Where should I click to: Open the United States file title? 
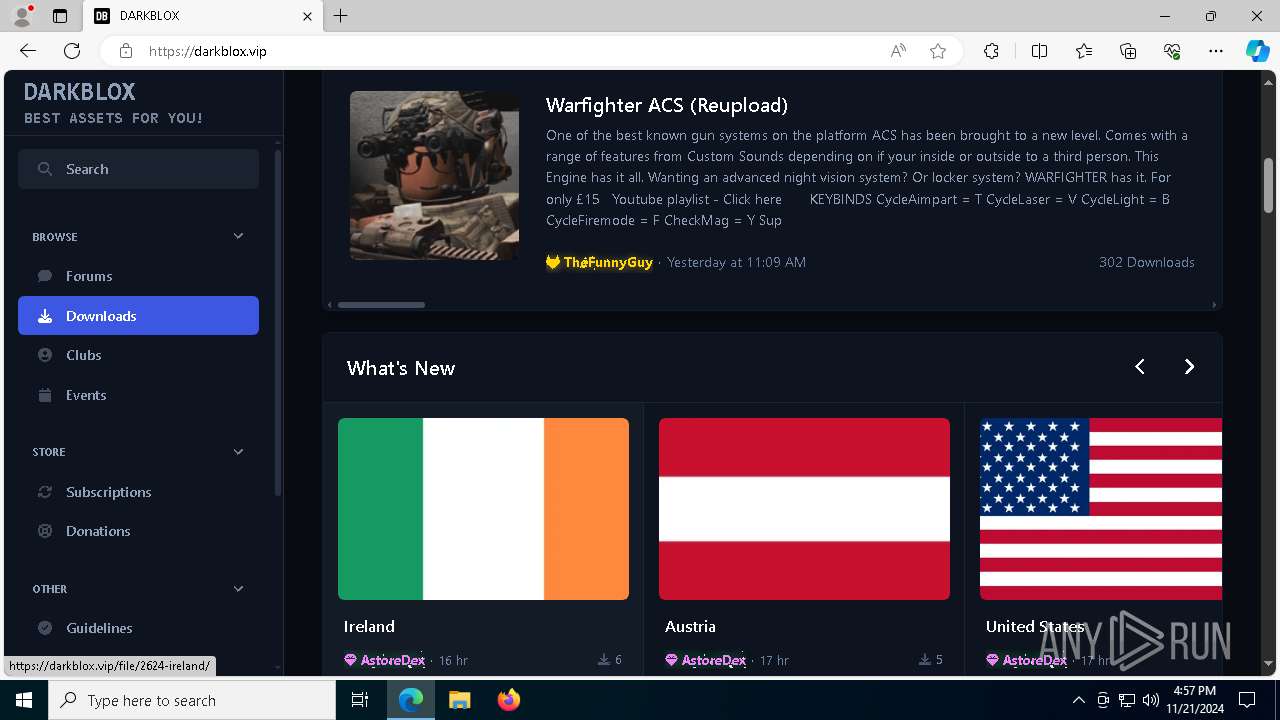[1035, 626]
